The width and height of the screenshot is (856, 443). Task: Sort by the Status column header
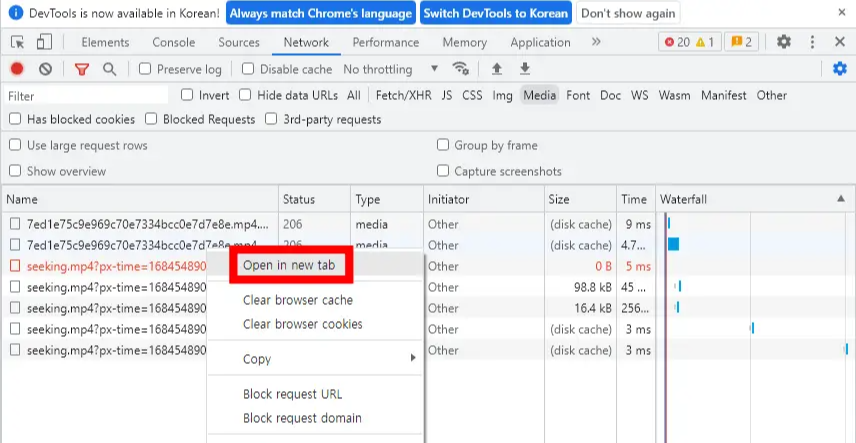[314, 199]
